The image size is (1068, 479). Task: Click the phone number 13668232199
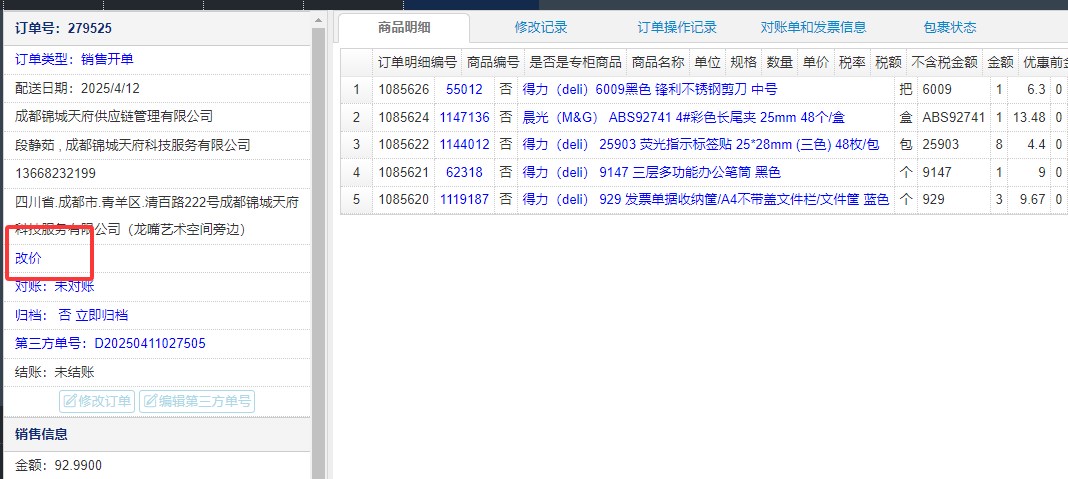click(55, 173)
